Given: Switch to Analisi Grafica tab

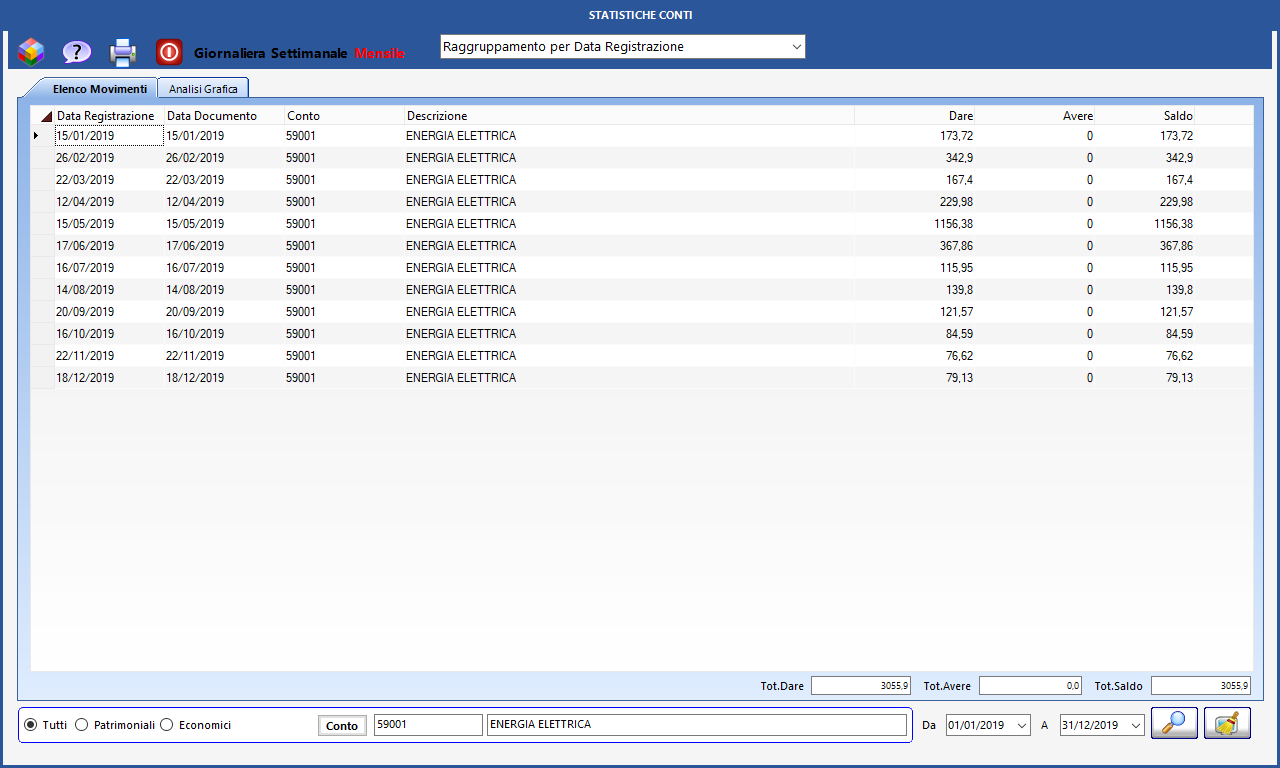Looking at the screenshot, I should click(x=203, y=89).
